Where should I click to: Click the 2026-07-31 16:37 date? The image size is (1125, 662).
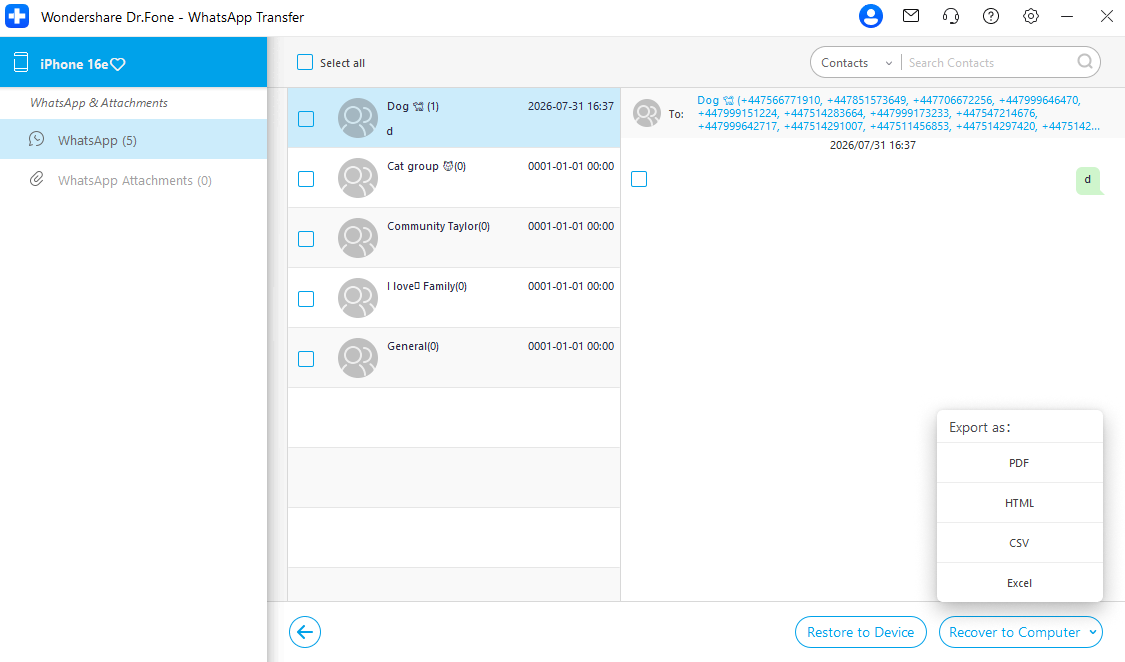pos(570,106)
